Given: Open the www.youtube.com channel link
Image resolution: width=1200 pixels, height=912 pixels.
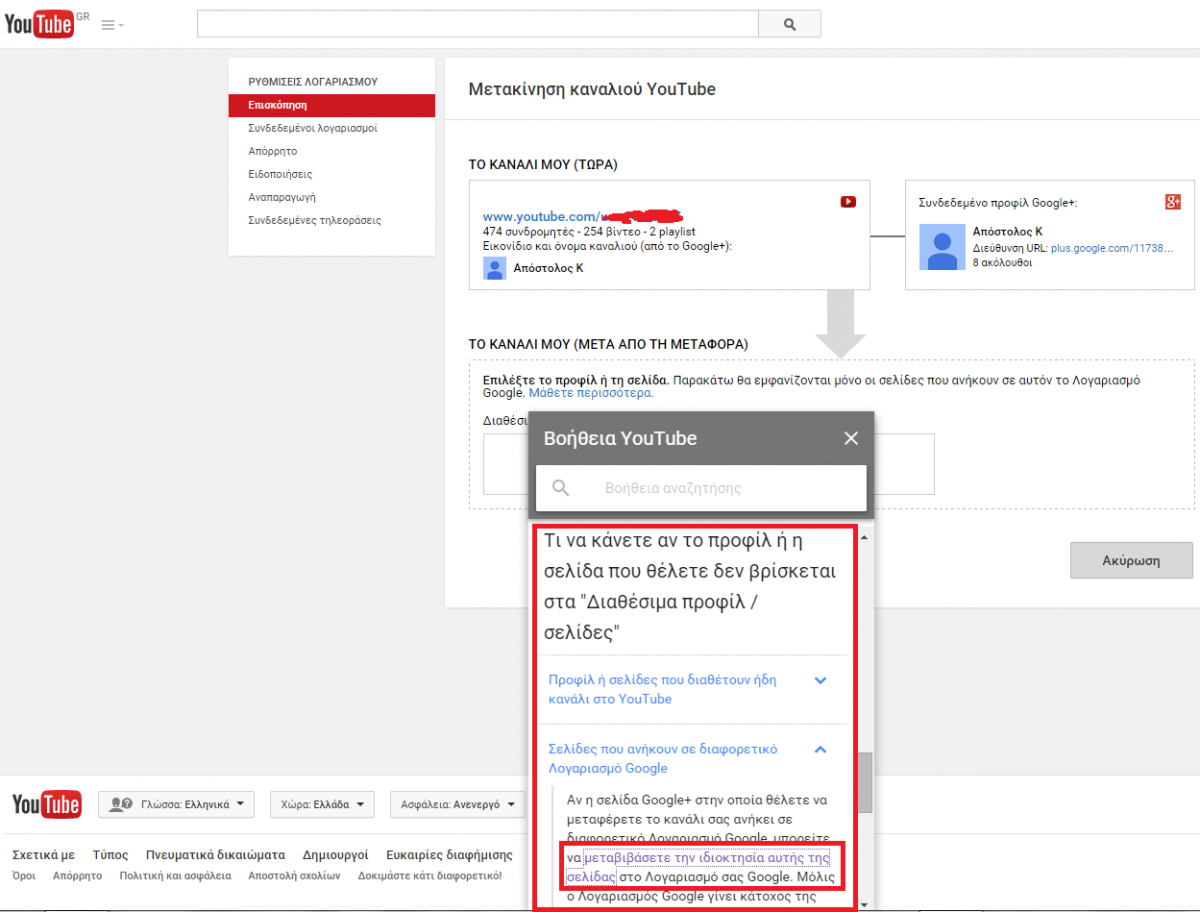Looking at the screenshot, I should [x=582, y=216].
